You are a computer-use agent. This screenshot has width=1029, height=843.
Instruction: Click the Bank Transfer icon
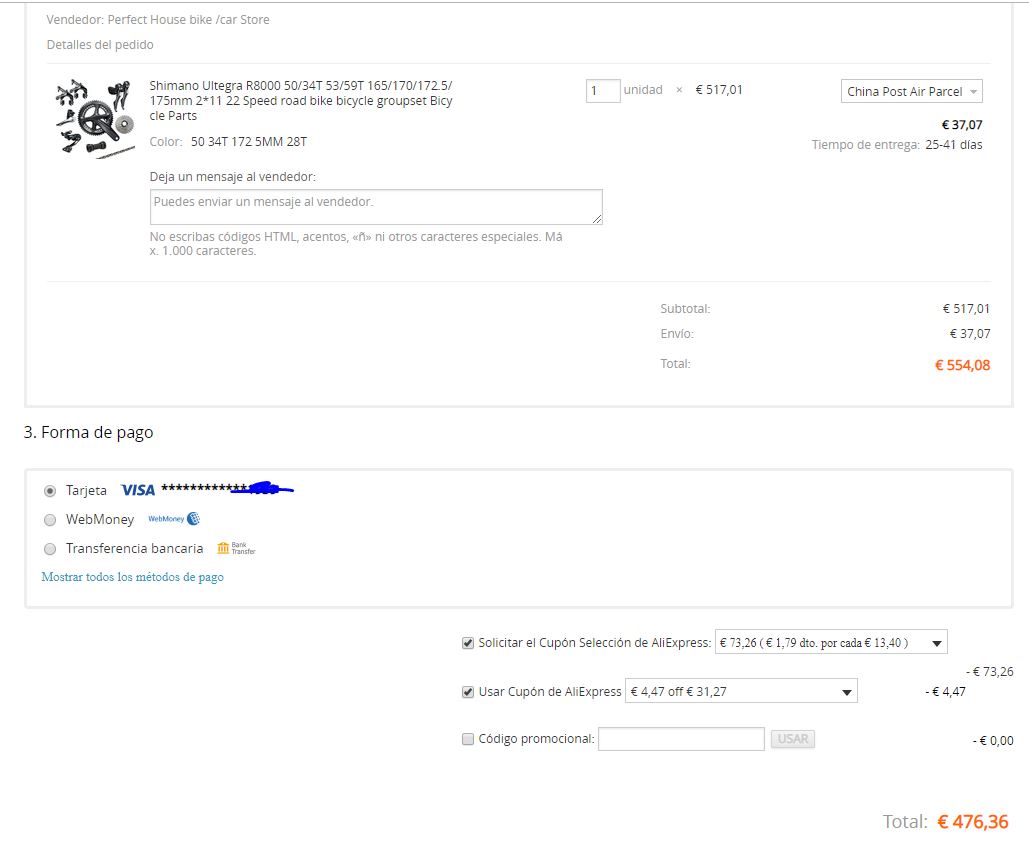coord(236,548)
